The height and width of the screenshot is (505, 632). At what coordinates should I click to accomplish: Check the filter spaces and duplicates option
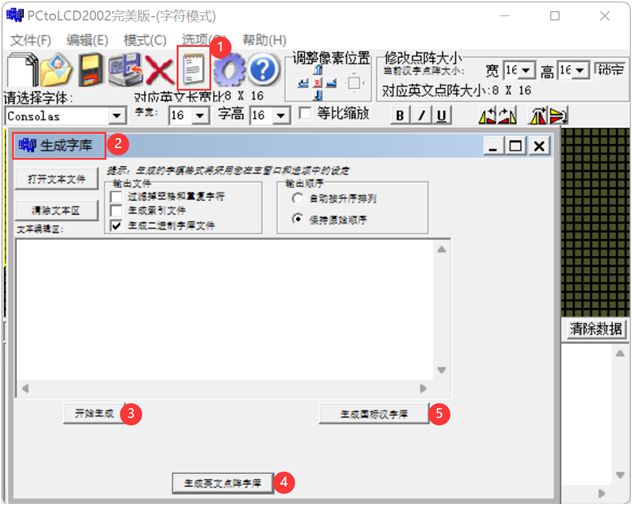tap(116, 197)
